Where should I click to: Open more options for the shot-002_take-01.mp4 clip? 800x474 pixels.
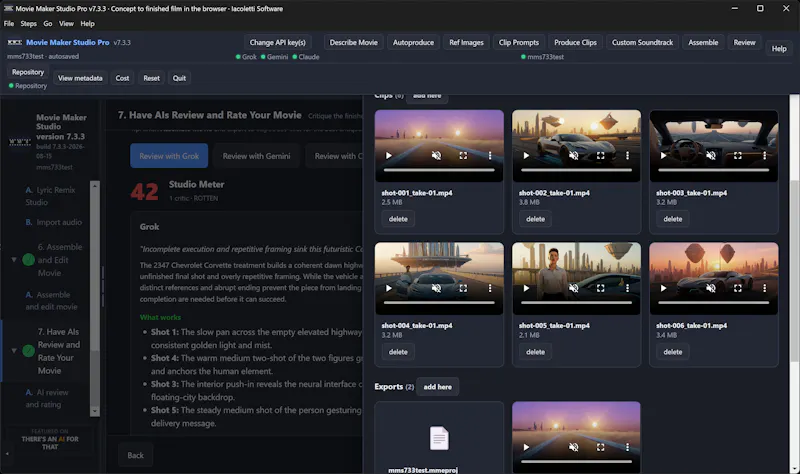[x=627, y=156]
